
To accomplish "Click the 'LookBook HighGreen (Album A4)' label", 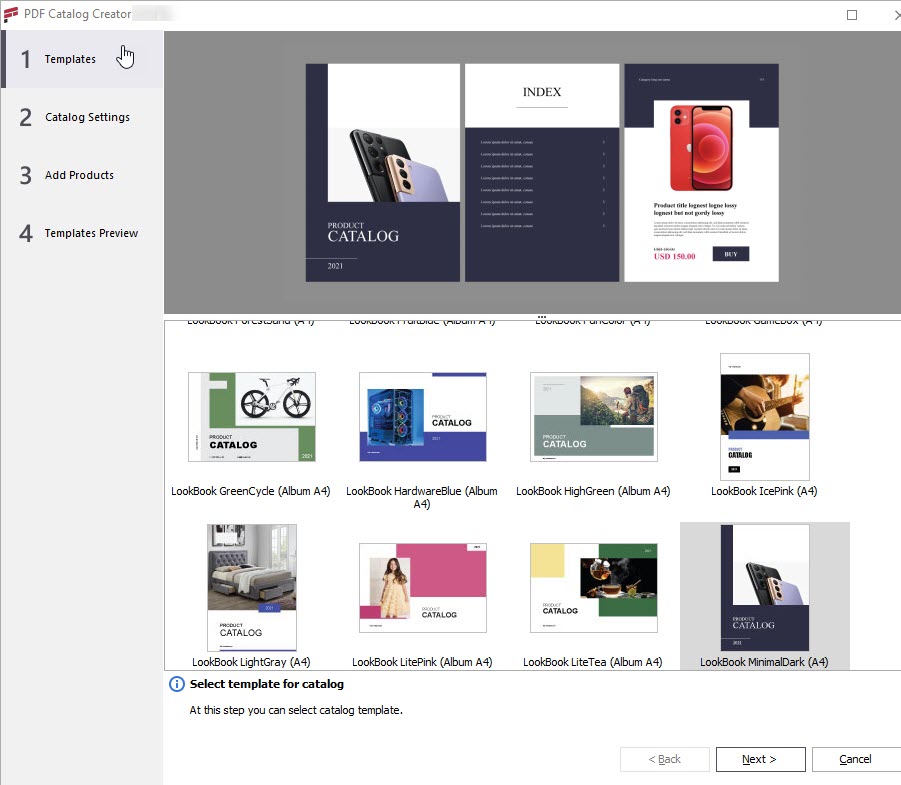I will click(x=593, y=491).
